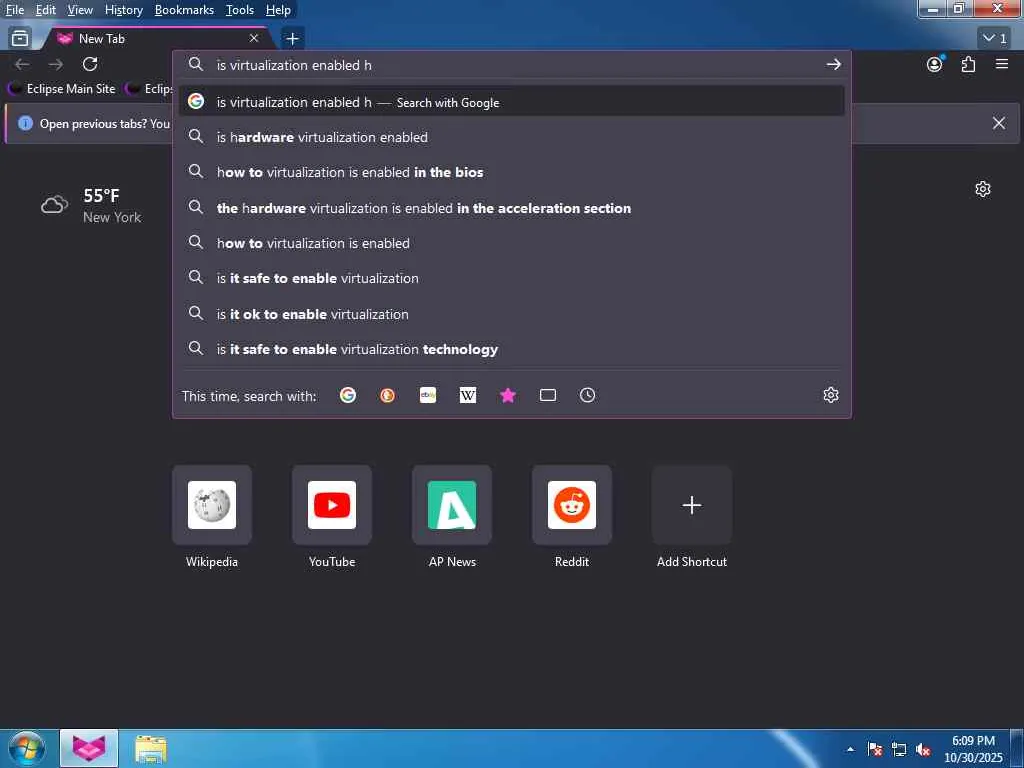Open the History menu
This screenshot has height=768, width=1024.
pos(123,10)
